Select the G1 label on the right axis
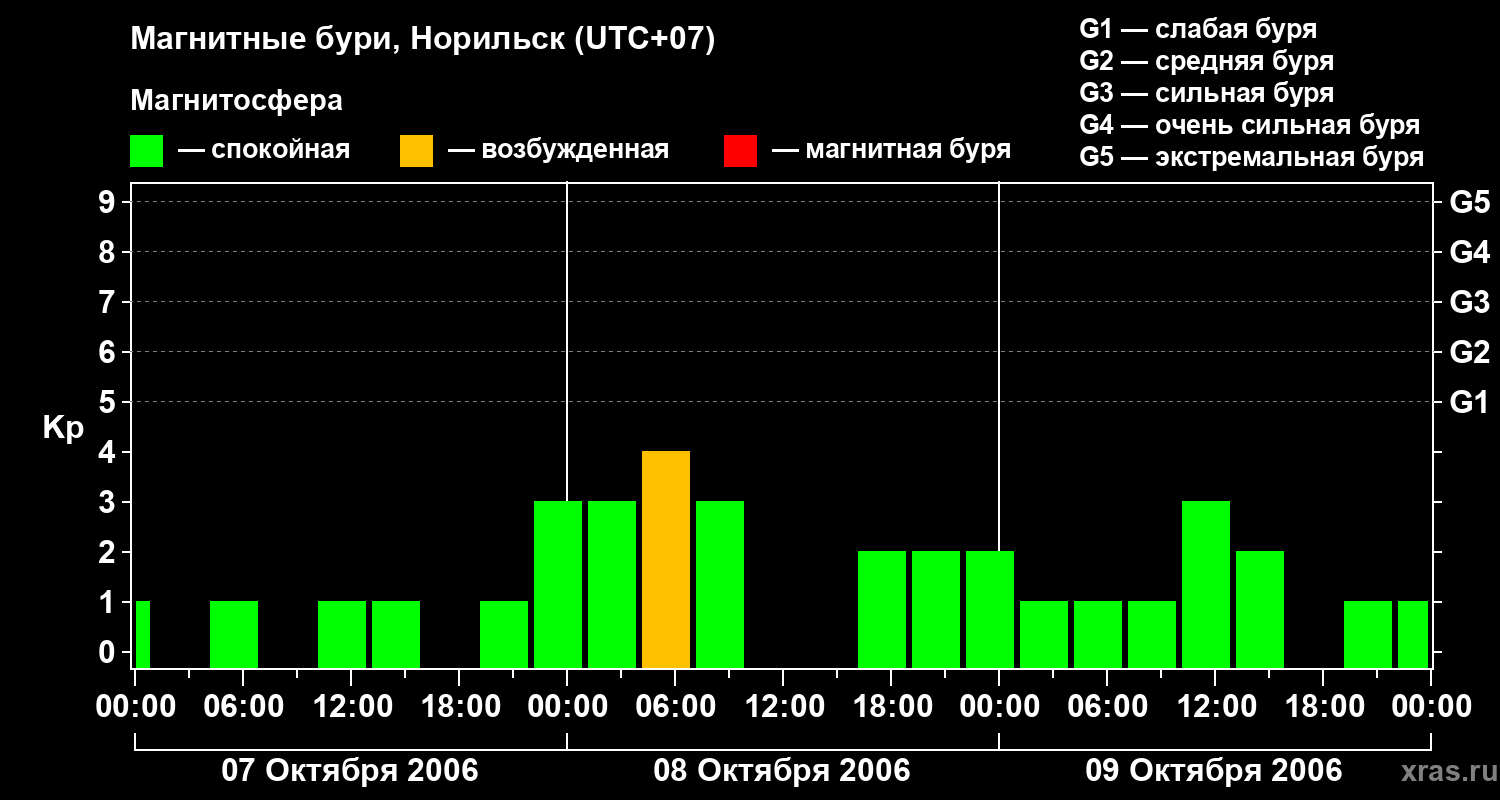 pos(1469,402)
